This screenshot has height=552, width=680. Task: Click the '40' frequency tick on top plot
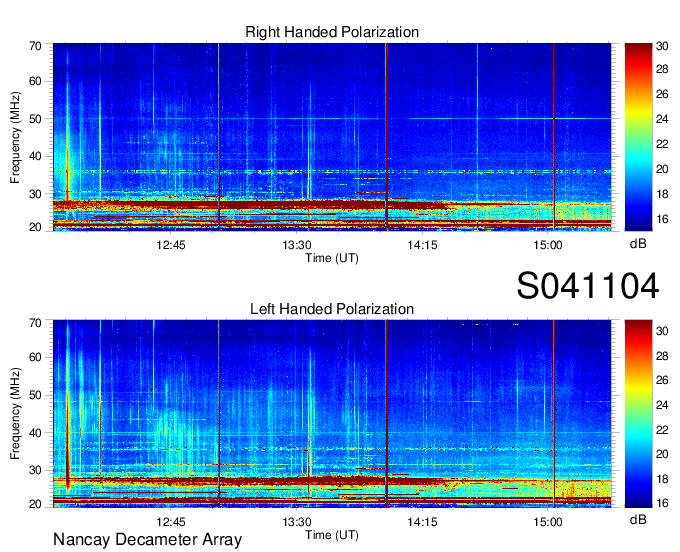(35, 156)
